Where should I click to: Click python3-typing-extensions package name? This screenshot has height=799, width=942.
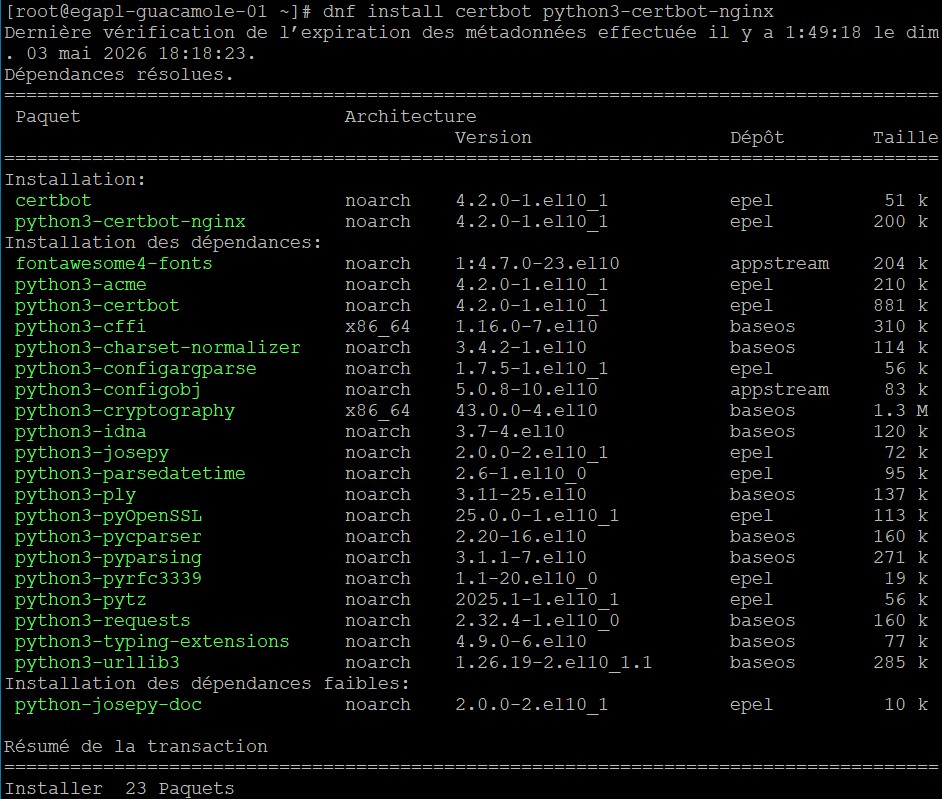pyautogui.click(x=152, y=642)
